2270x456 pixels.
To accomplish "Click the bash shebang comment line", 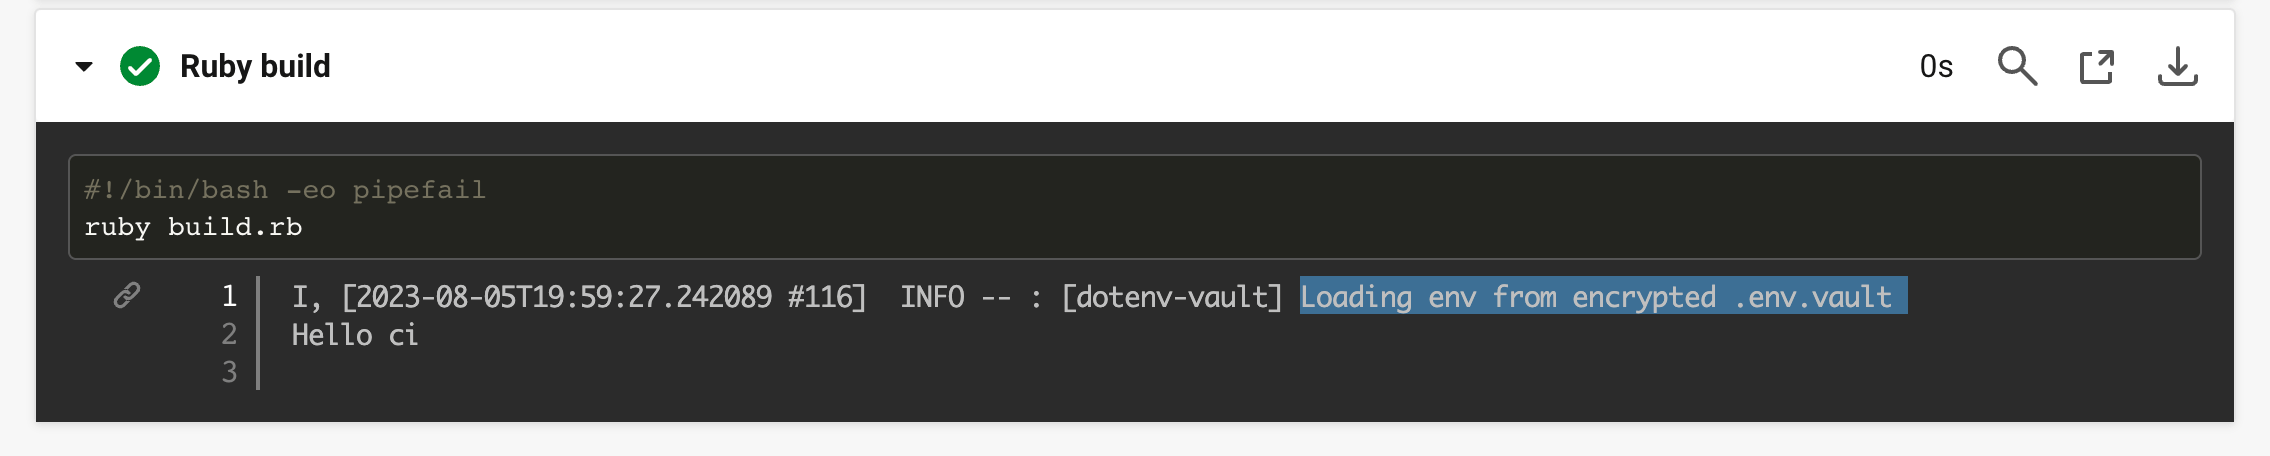I will tap(285, 190).
